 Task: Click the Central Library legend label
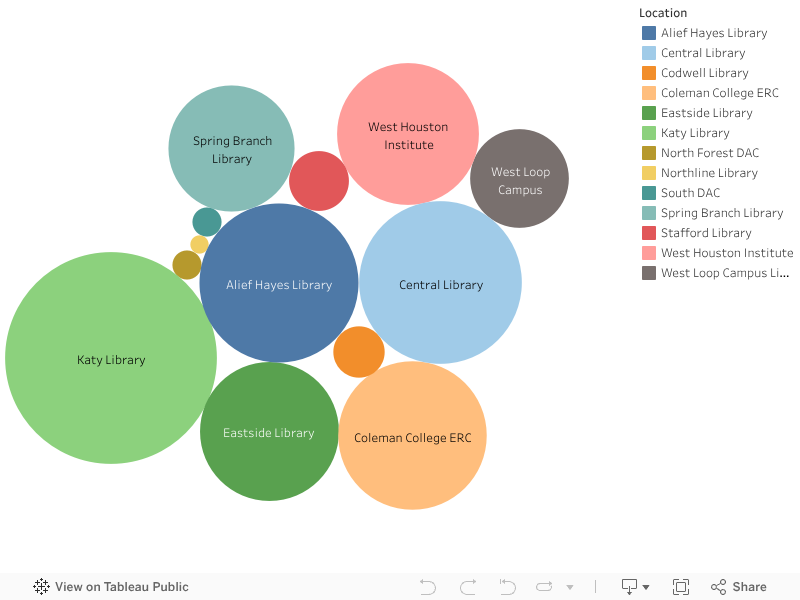(703, 53)
